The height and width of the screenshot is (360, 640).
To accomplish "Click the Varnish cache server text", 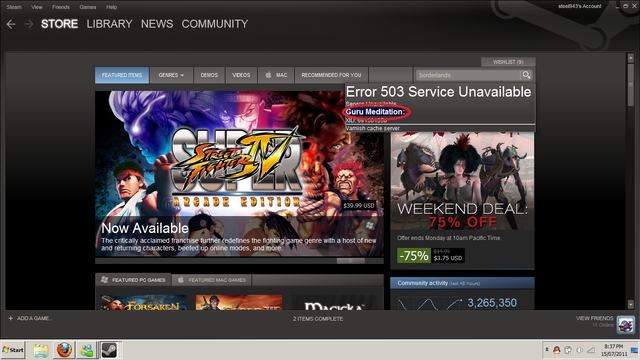I will coord(373,128).
